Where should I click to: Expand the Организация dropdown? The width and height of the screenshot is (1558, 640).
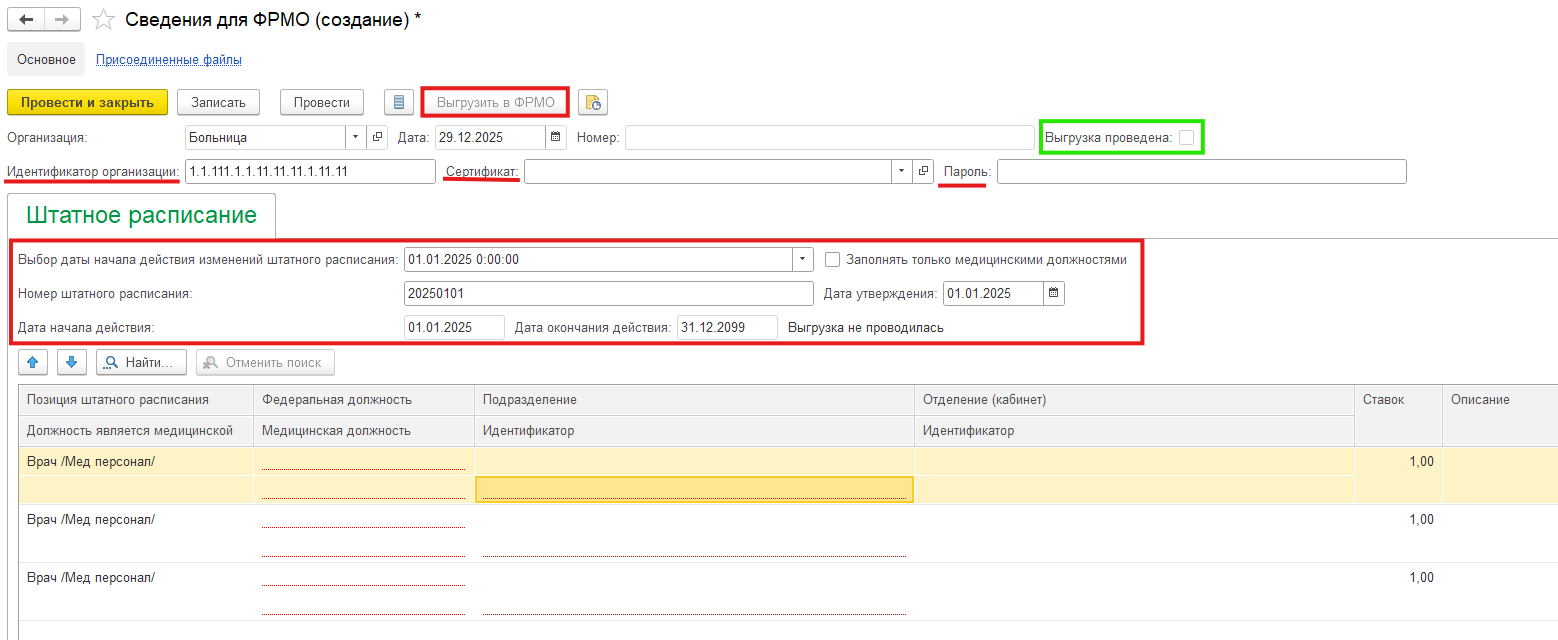tap(356, 137)
